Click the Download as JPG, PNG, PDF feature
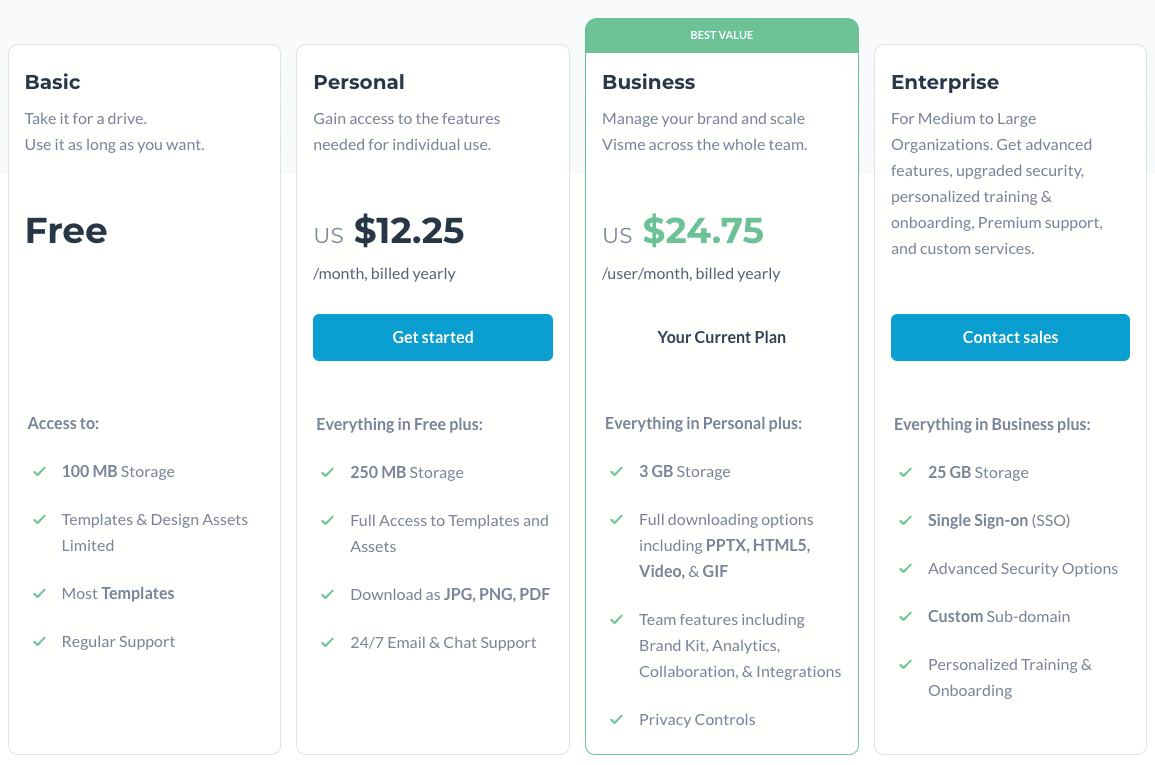The image size is (1155, 765). tap(450, 594)
